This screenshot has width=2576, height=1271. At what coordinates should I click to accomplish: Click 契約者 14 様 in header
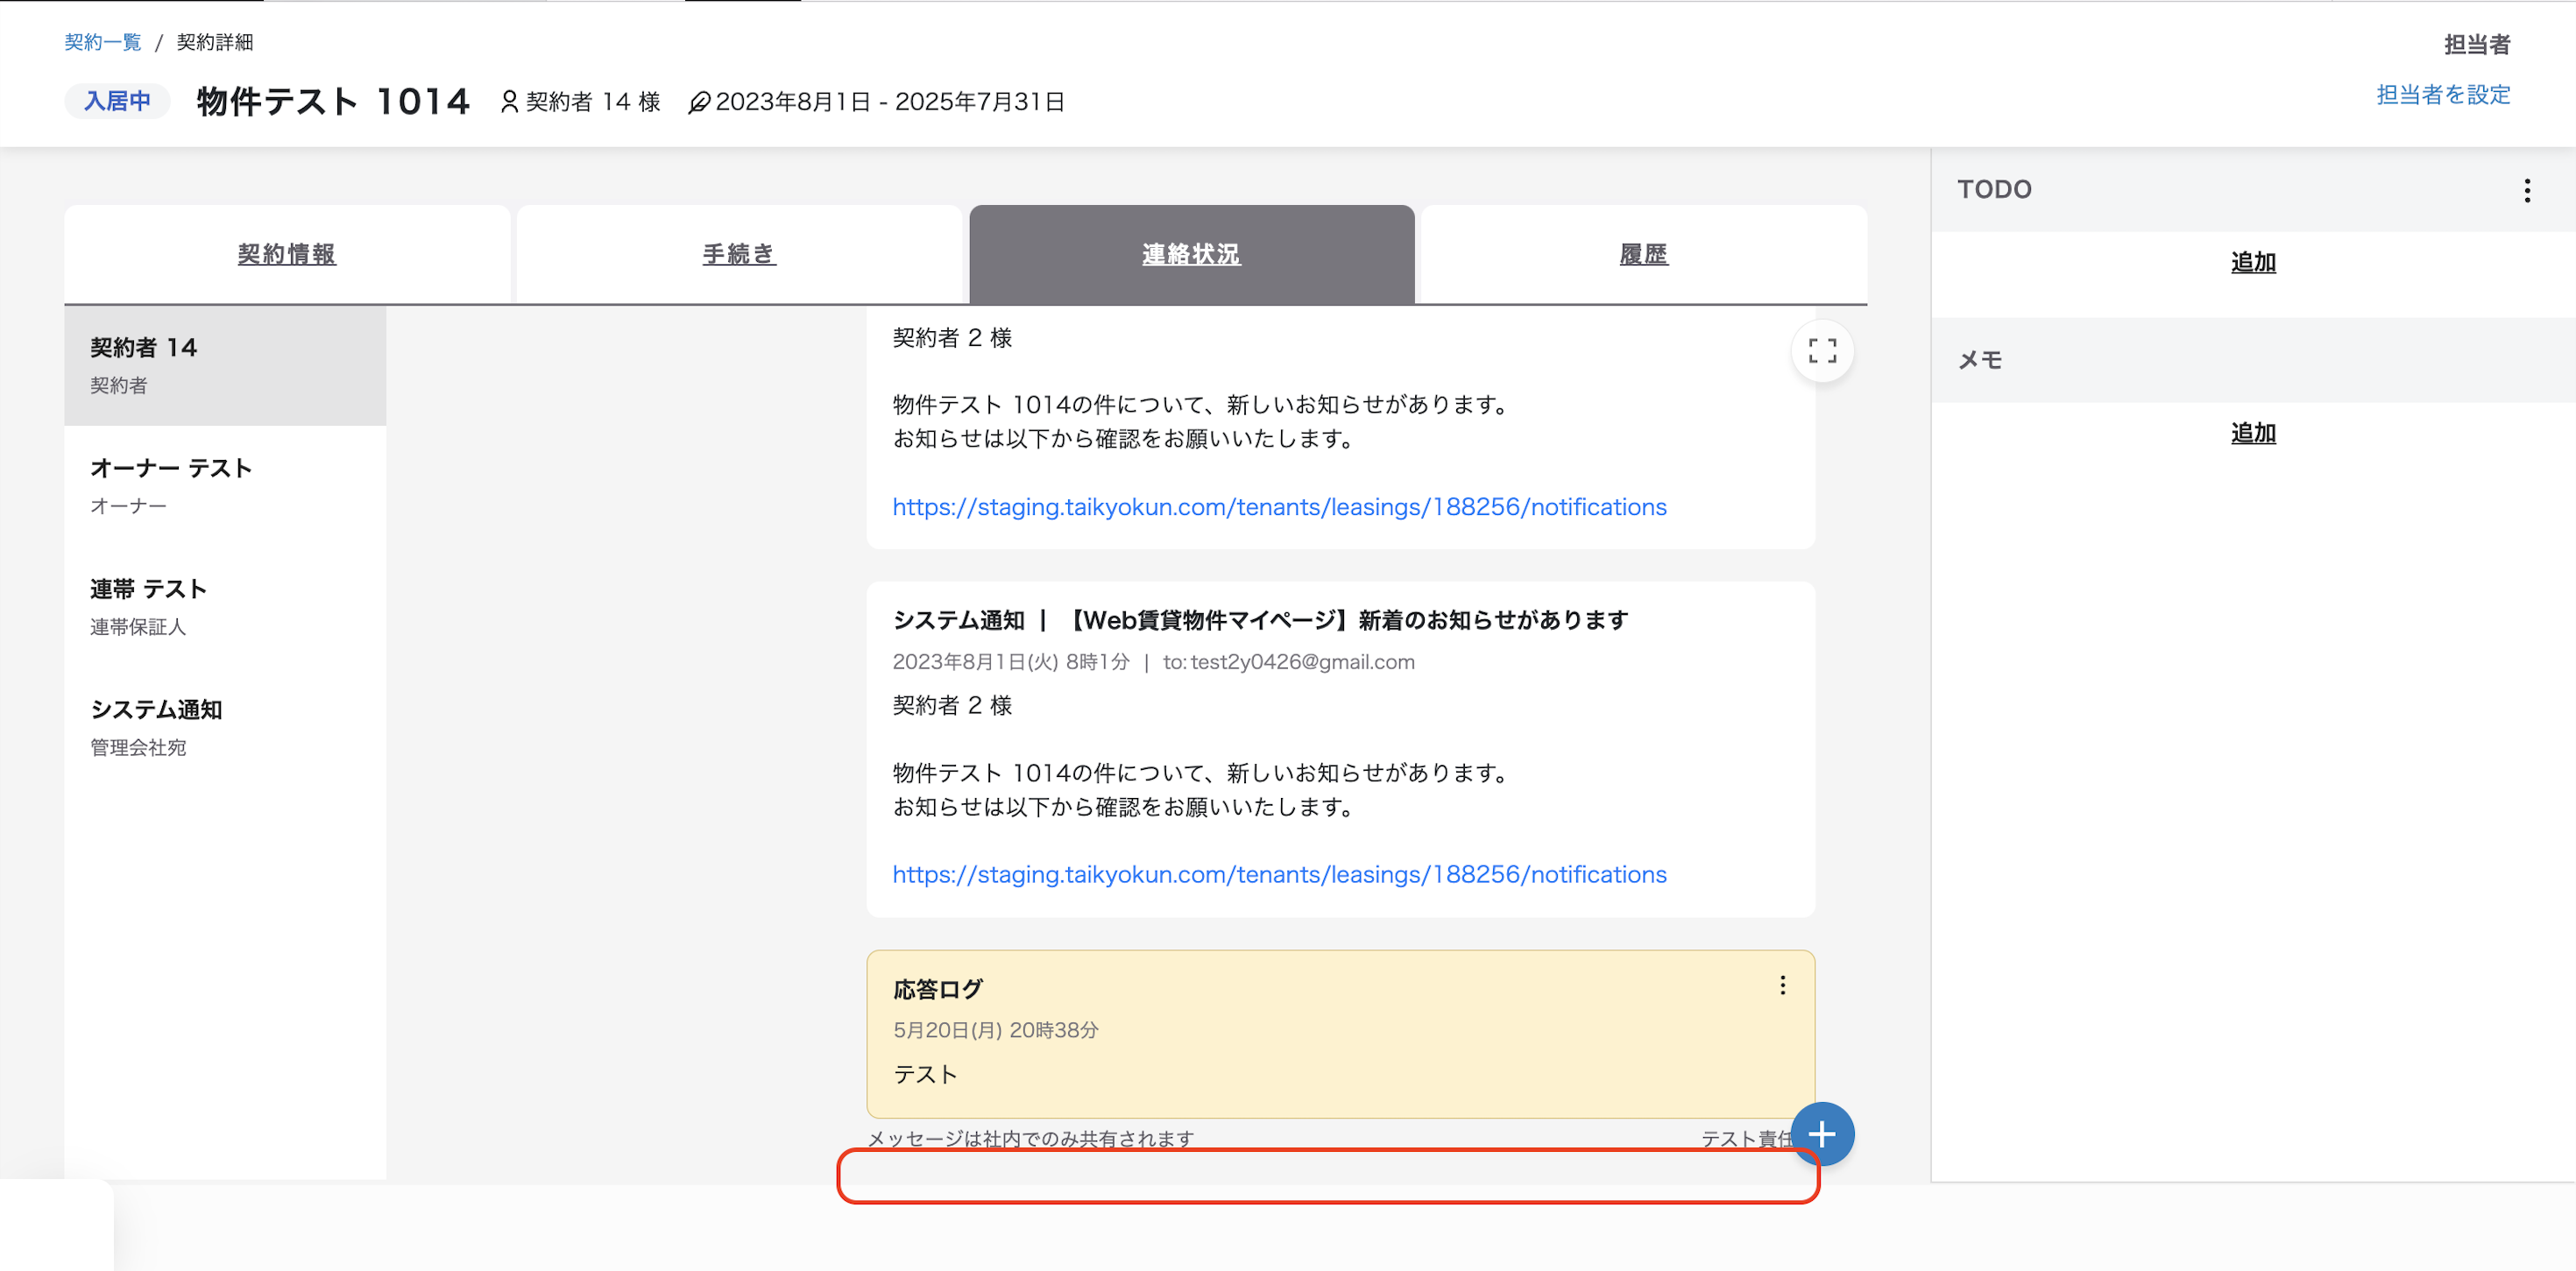pyautogui.click(x=593, y=102)
